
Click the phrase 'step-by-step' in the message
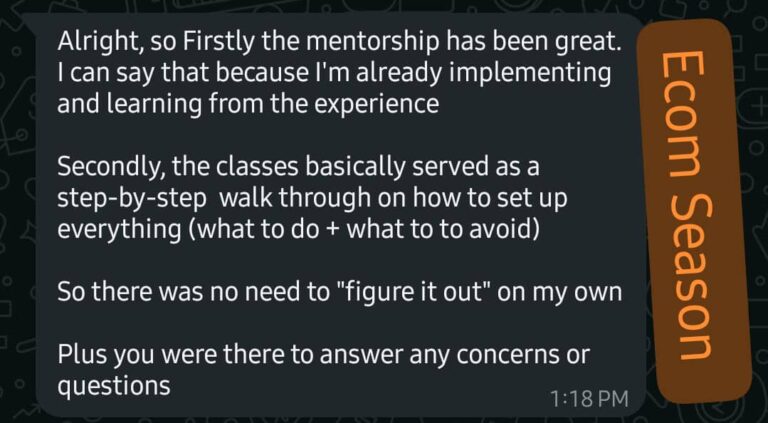click(132, 199)
